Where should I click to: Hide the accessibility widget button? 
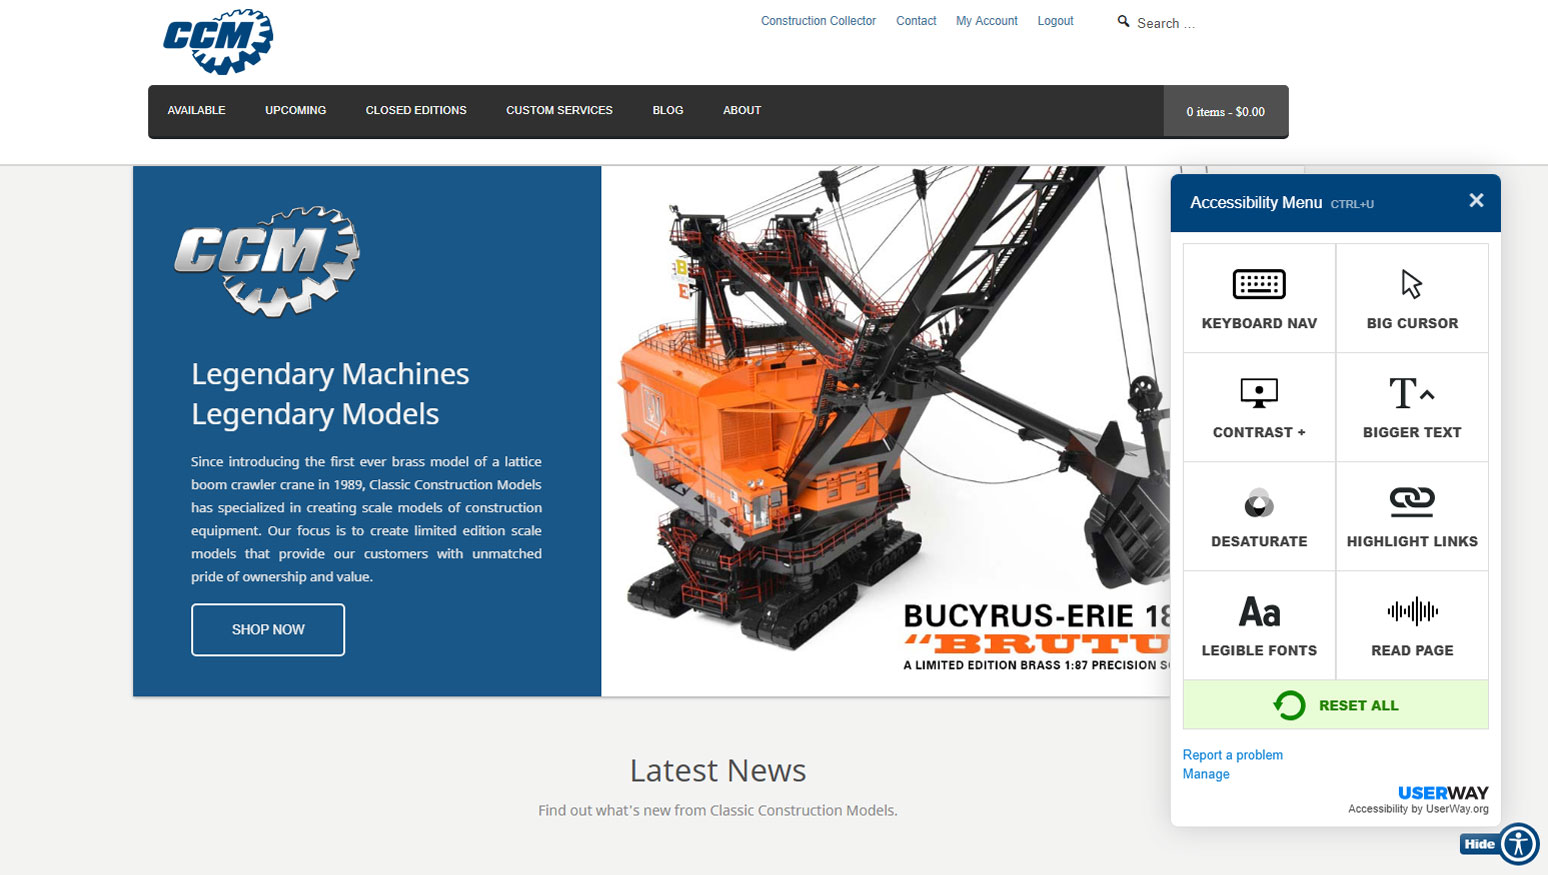[1478, 844]
